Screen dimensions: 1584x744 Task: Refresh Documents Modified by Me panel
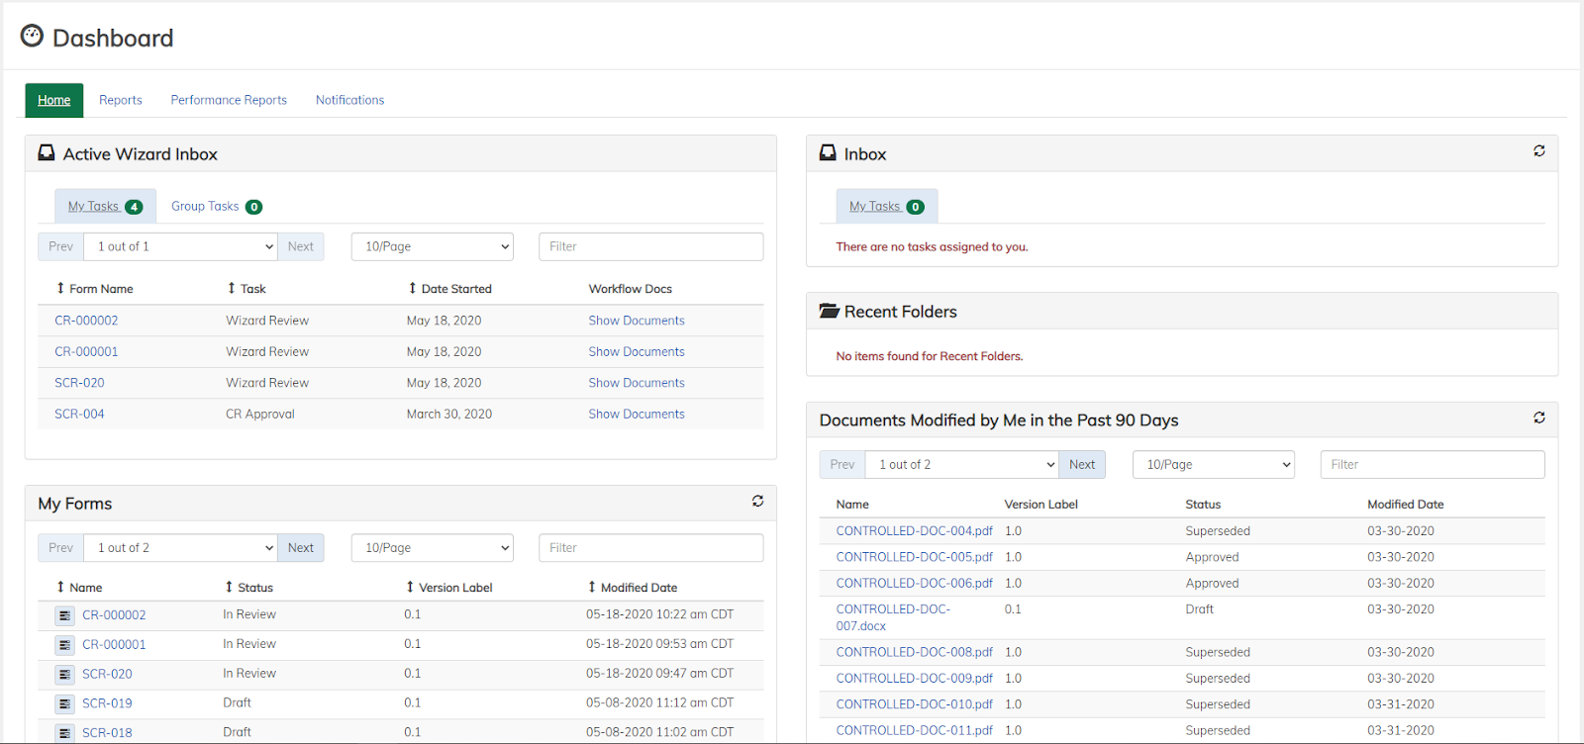(1539, 418)
